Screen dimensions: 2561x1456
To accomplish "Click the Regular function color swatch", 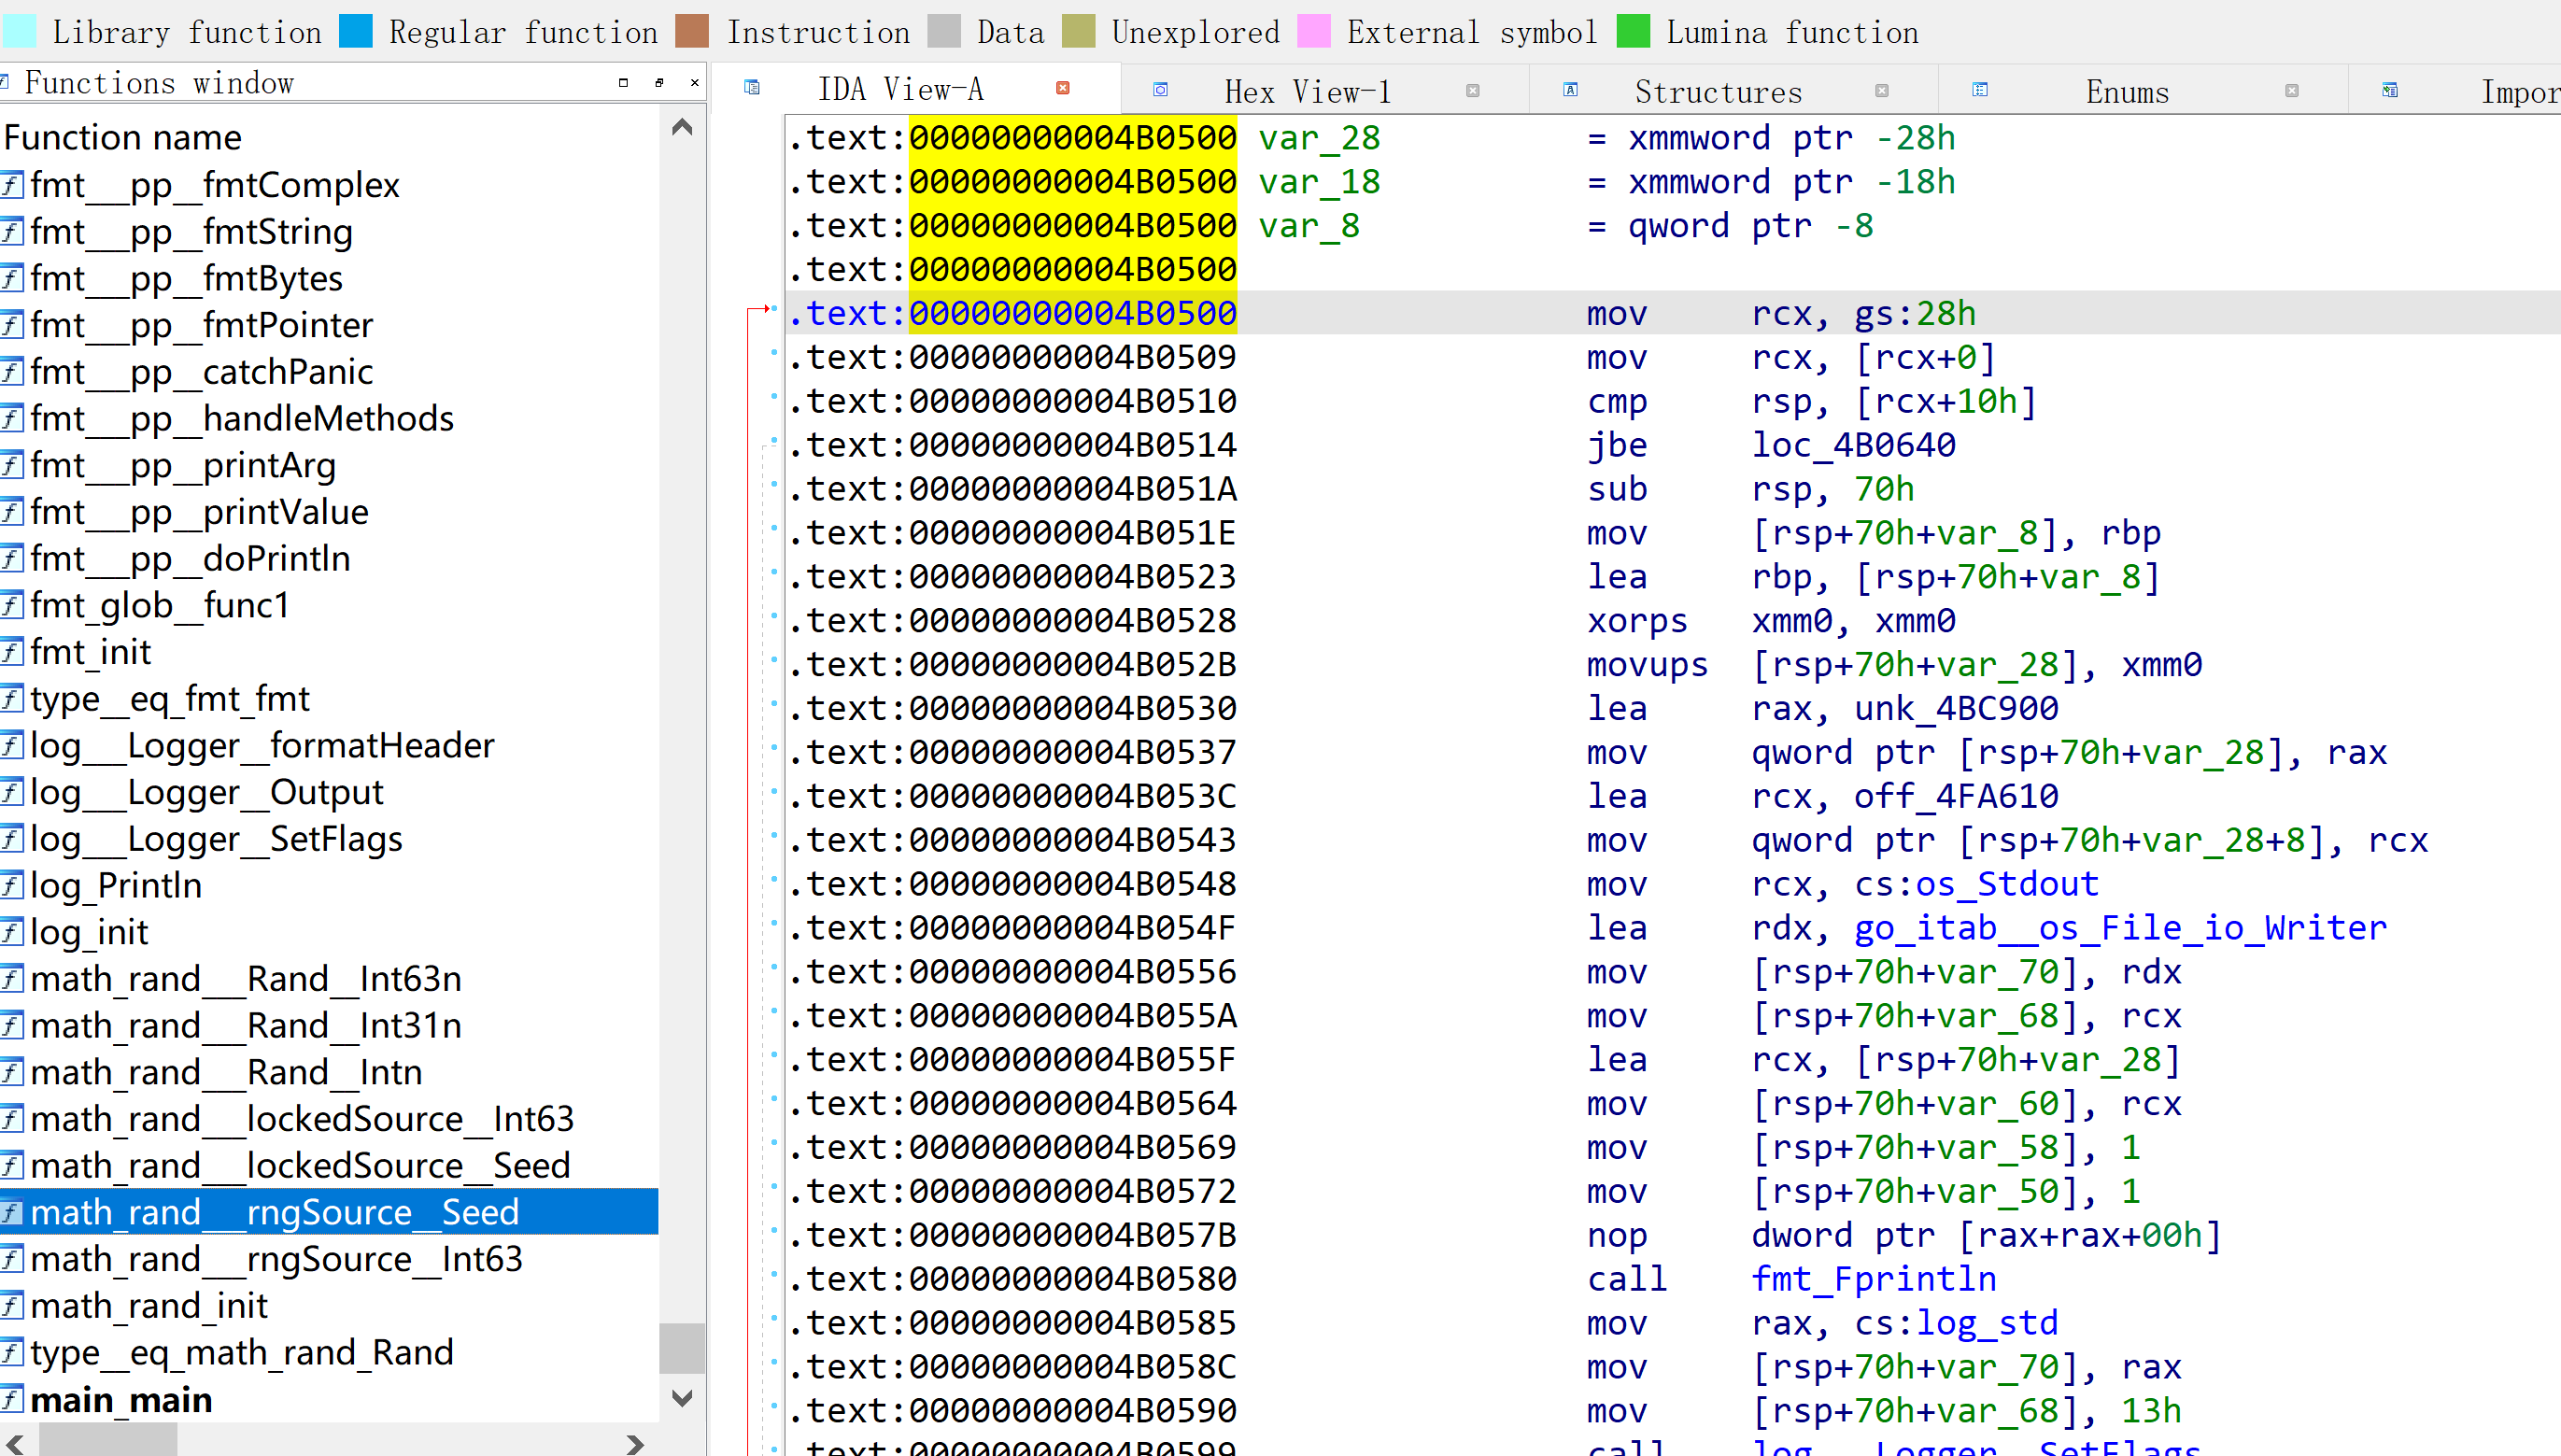I will coord(356,31).
